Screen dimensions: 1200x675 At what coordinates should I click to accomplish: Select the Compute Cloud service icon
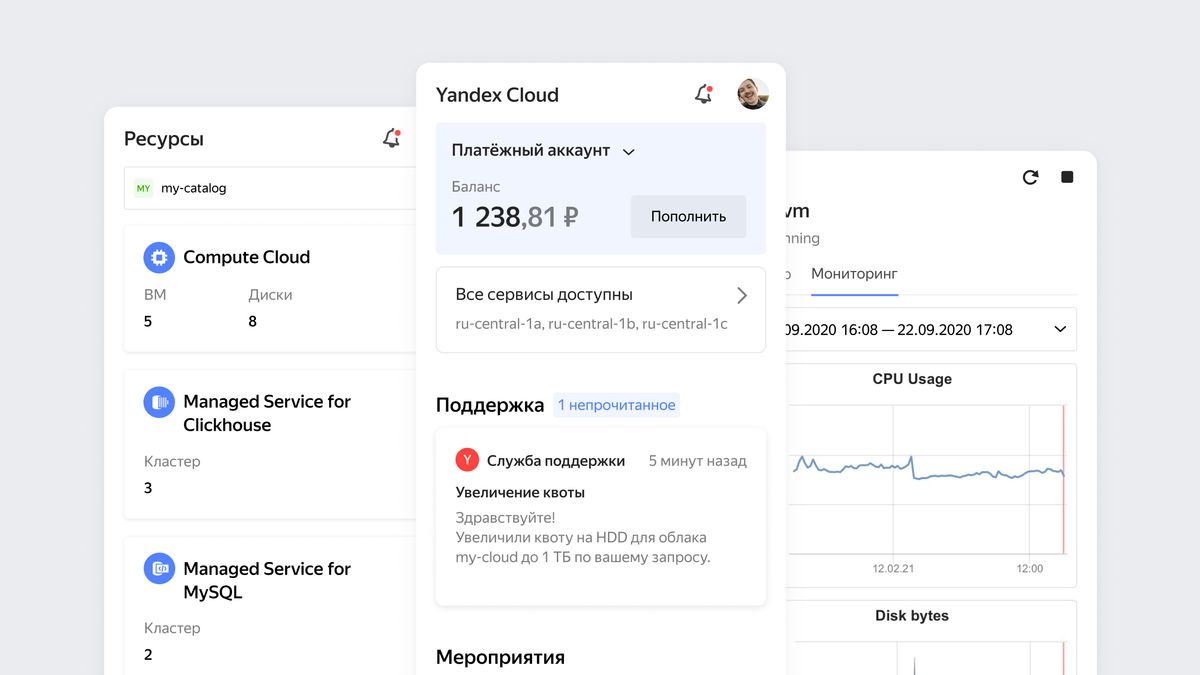(x=158, y=257)
